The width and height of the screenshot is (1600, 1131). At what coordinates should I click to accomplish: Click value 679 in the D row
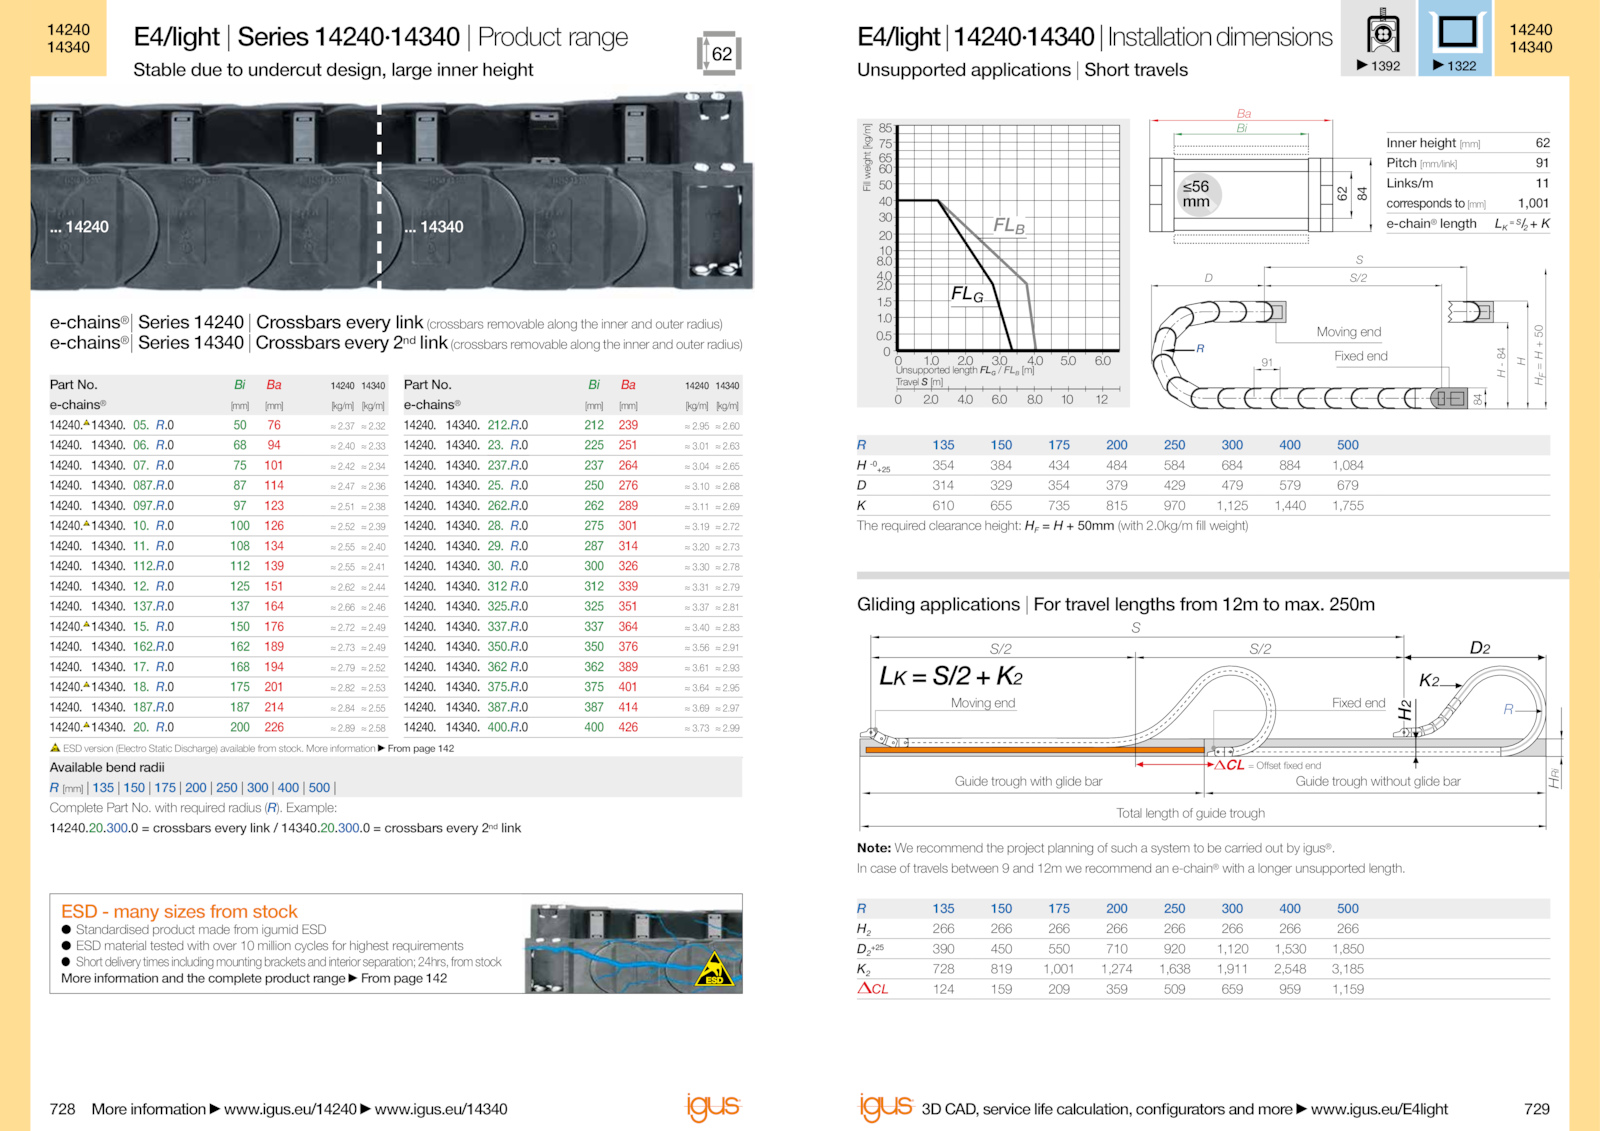coord(1347,486)
